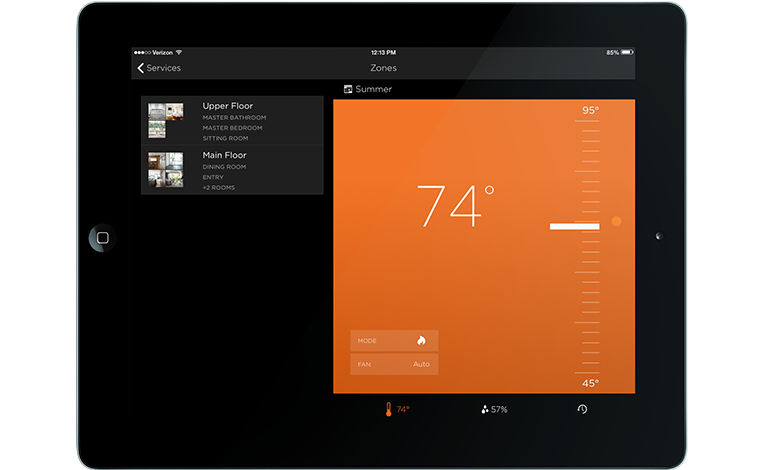This screenshot has width=764, height=470.
Task: Click the heat flame mode icon
Action: 421,341
